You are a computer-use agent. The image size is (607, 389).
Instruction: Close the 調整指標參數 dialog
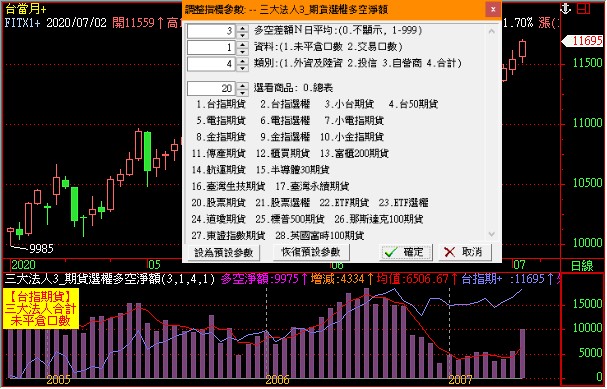(493, 9)
